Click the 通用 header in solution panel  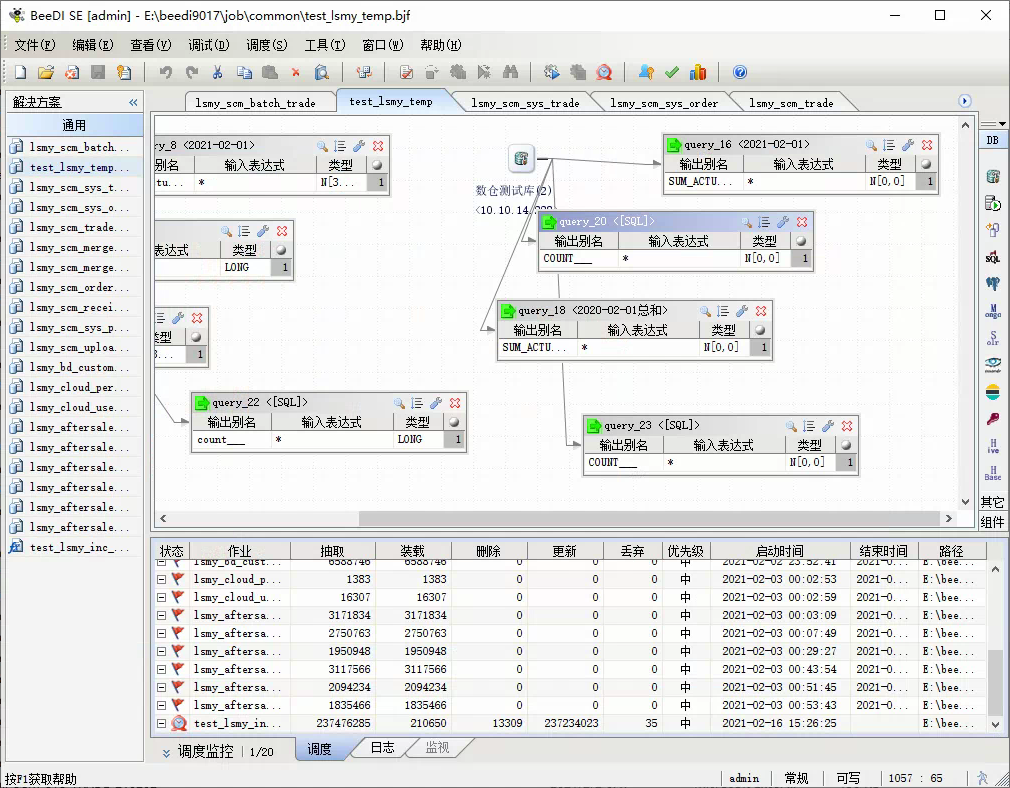(74, 125)
